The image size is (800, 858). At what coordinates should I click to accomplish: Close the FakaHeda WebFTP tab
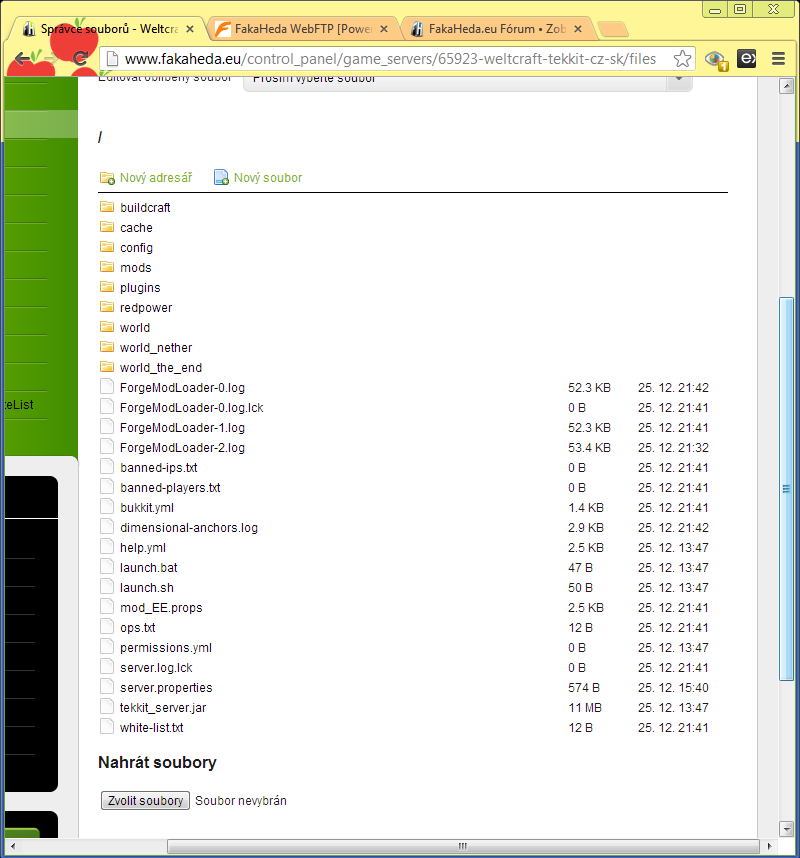pos(384,29)
